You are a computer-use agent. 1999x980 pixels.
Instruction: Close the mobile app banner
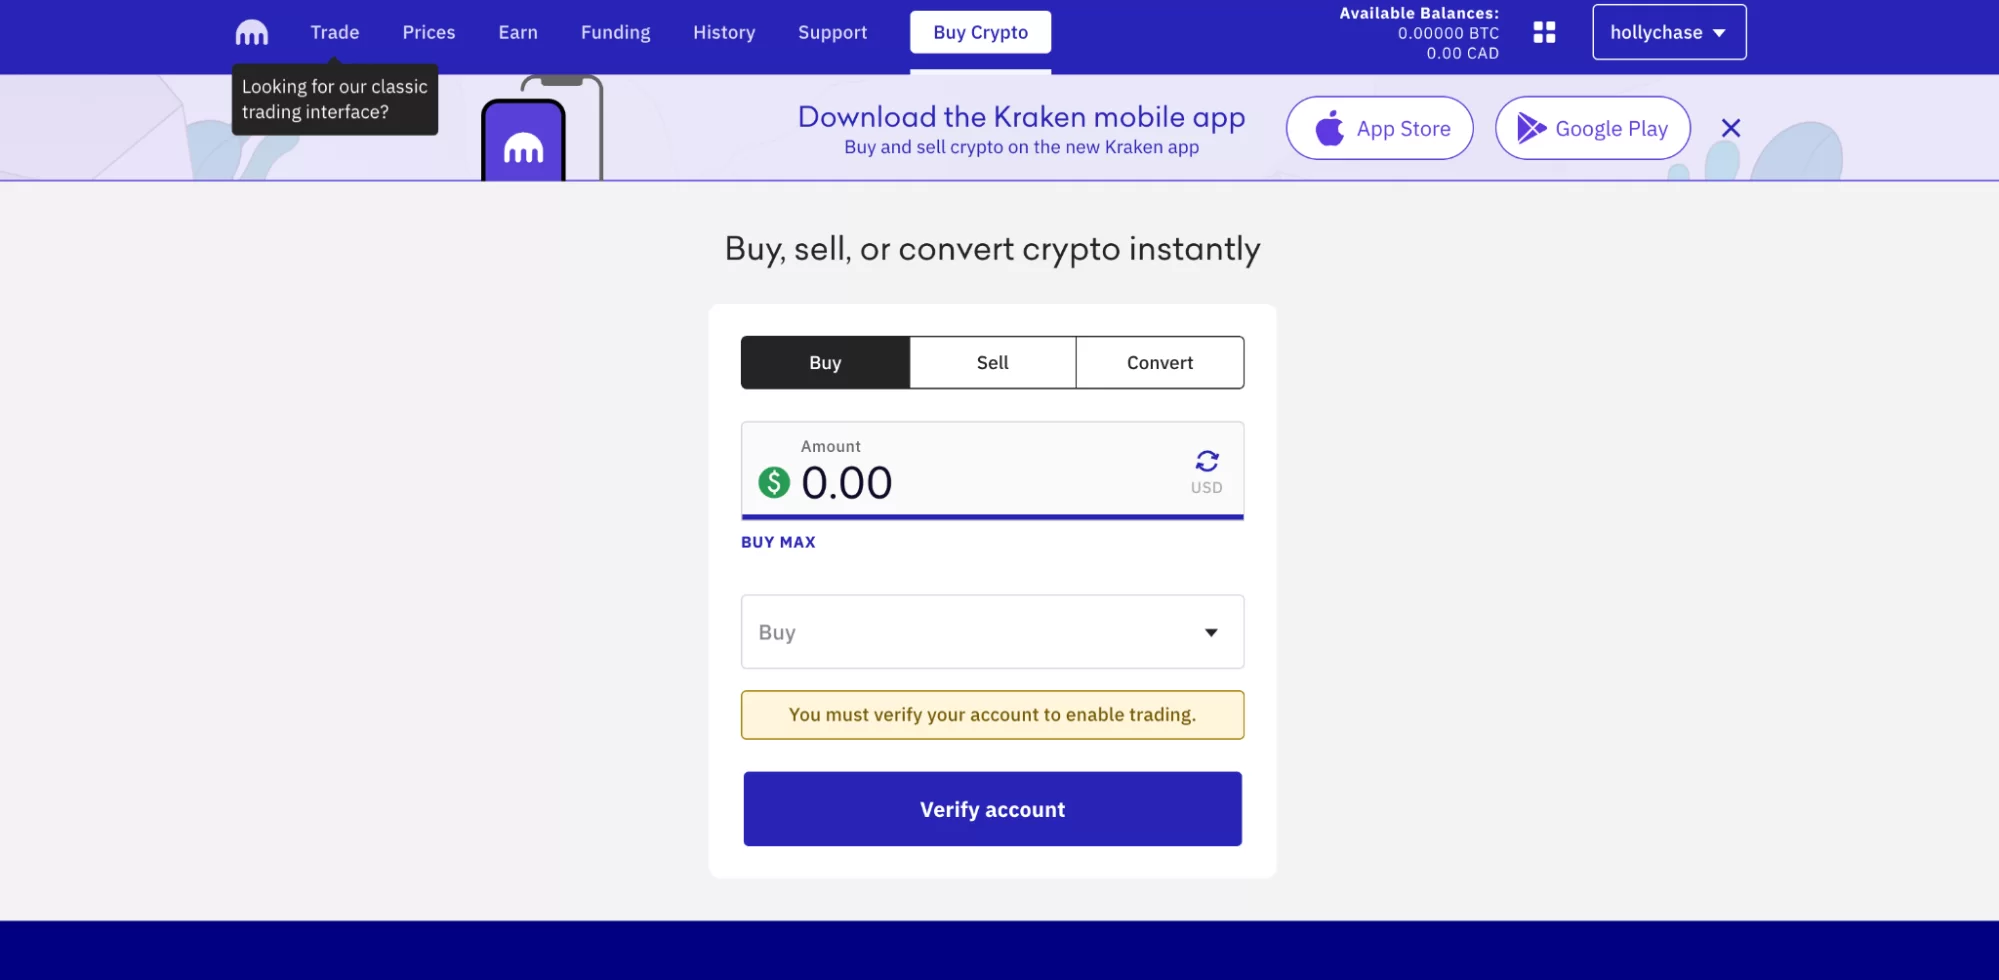1731,128
